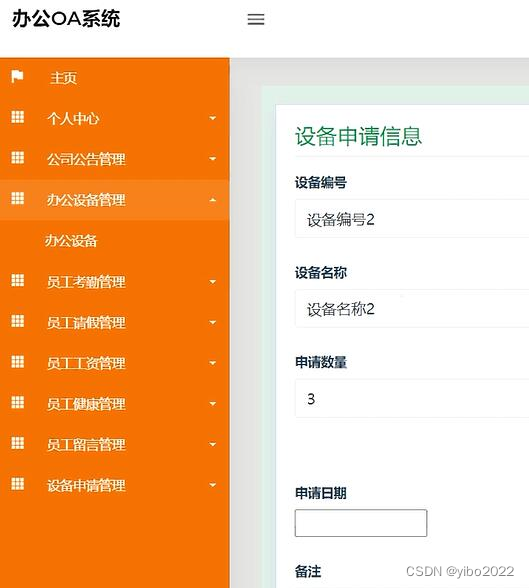Expand 员工留言管理 using its arrow

(213, 444)
